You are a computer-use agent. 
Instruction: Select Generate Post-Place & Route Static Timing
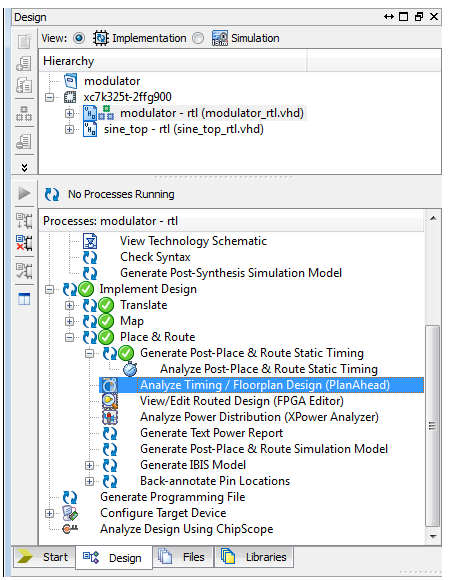click(x=252, y=353)
